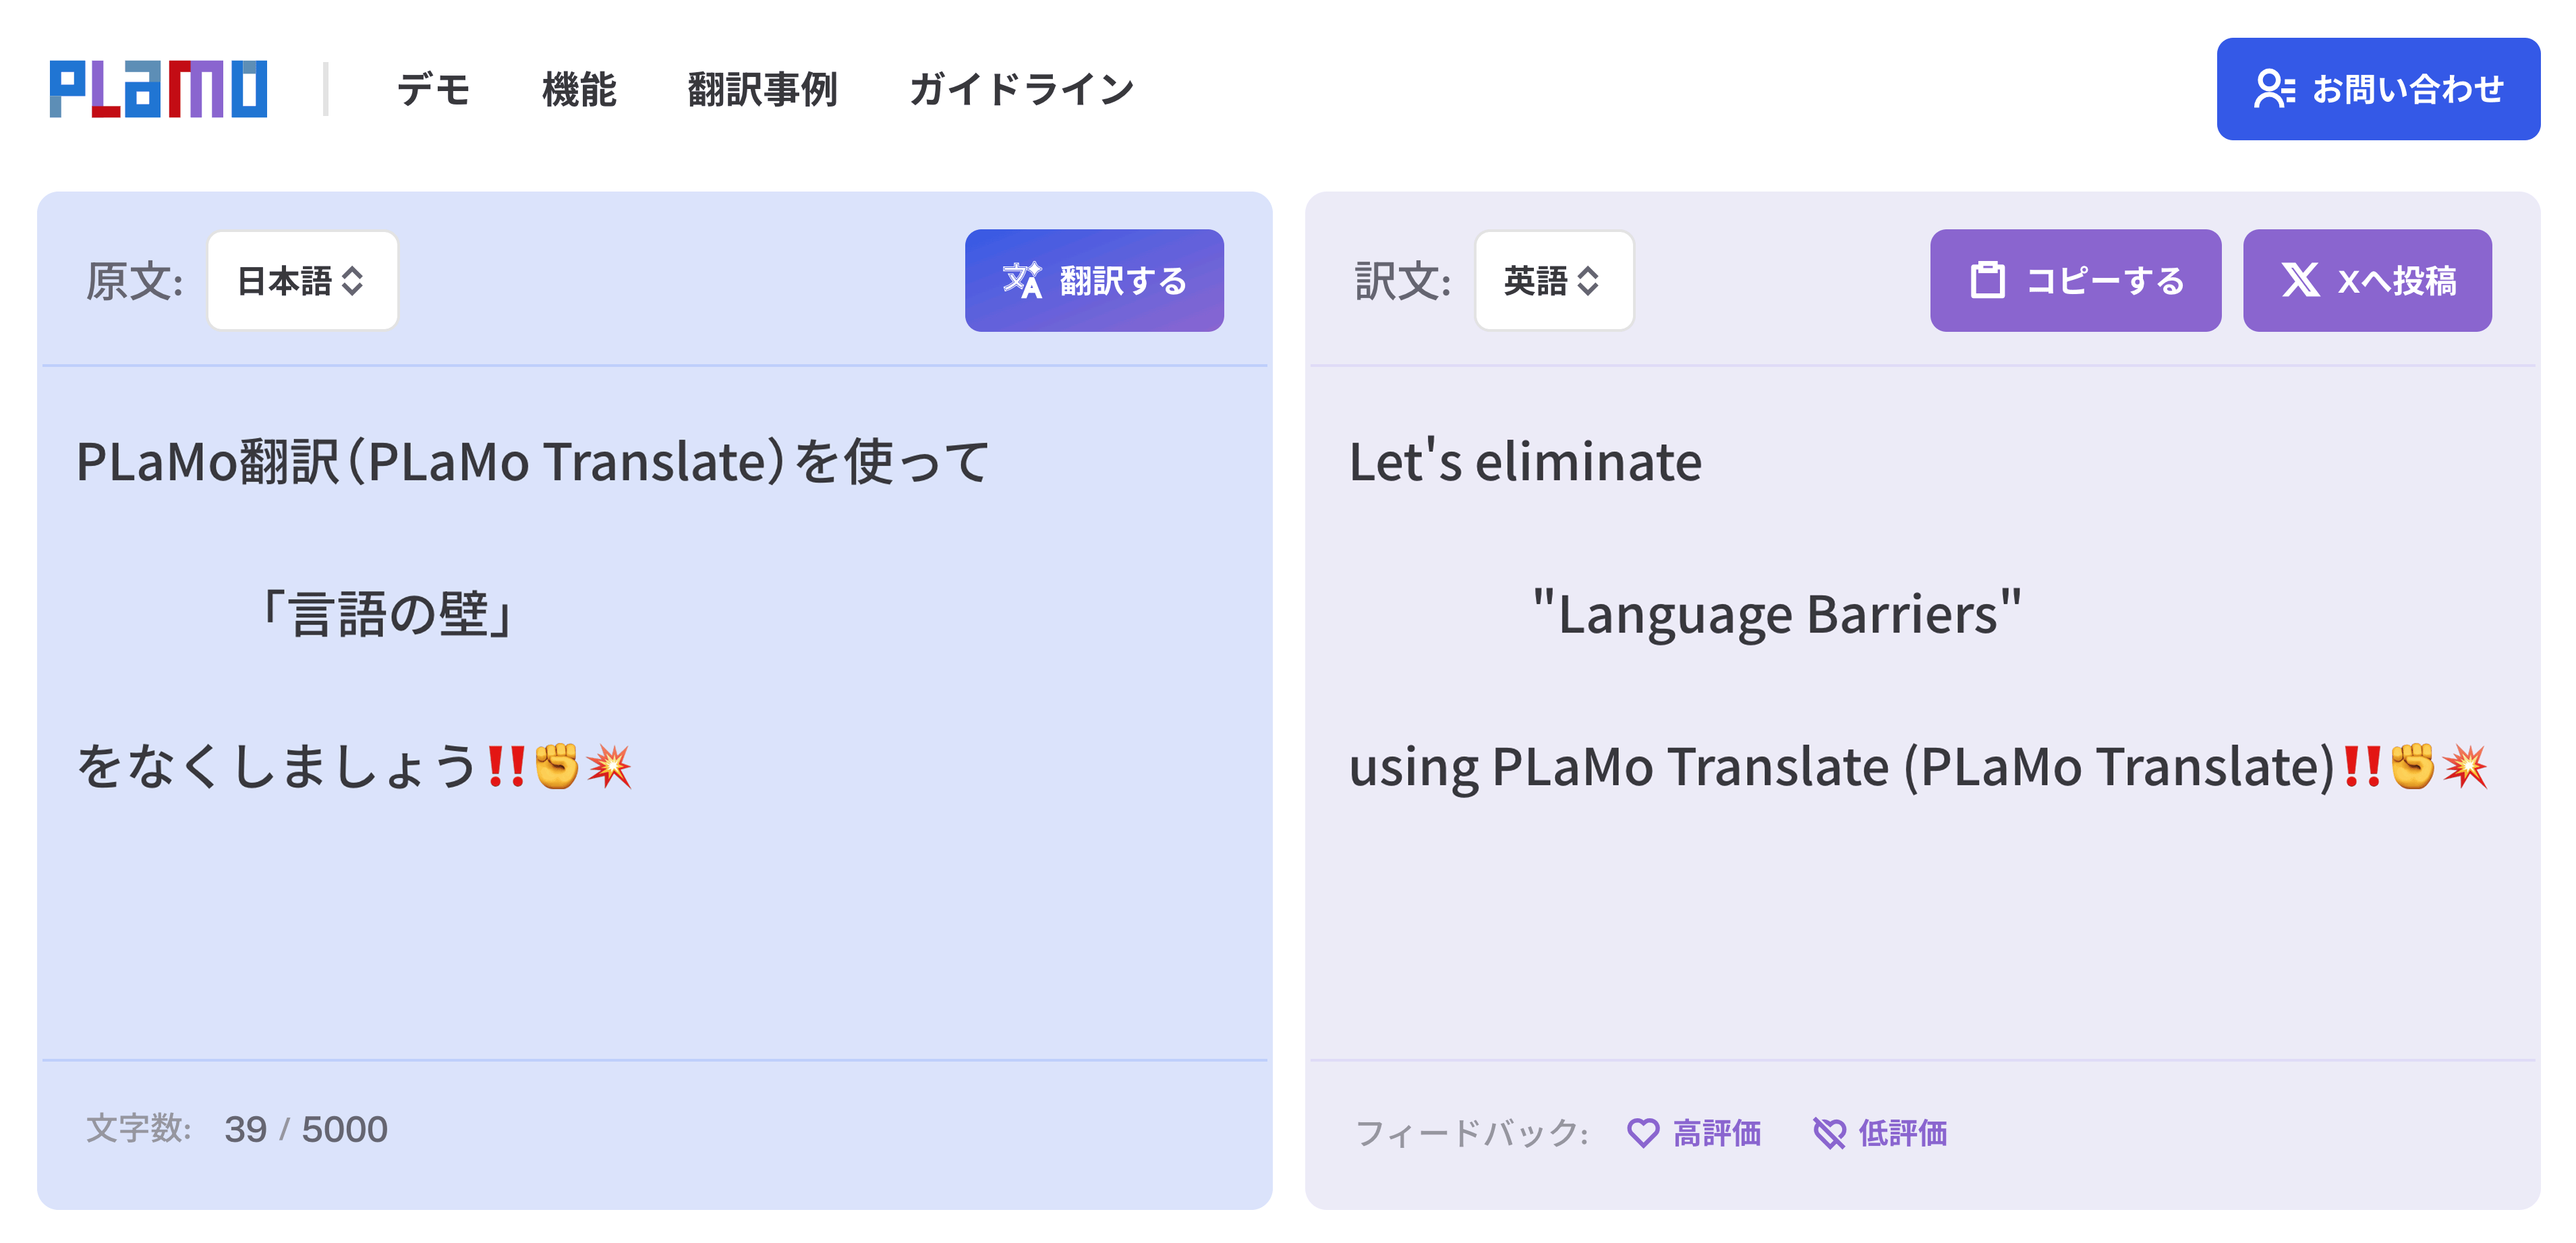Image resolution: width=2576 pixels, height=1243 pixels.
Task: Click the contact person icon
Action: 2273,89
